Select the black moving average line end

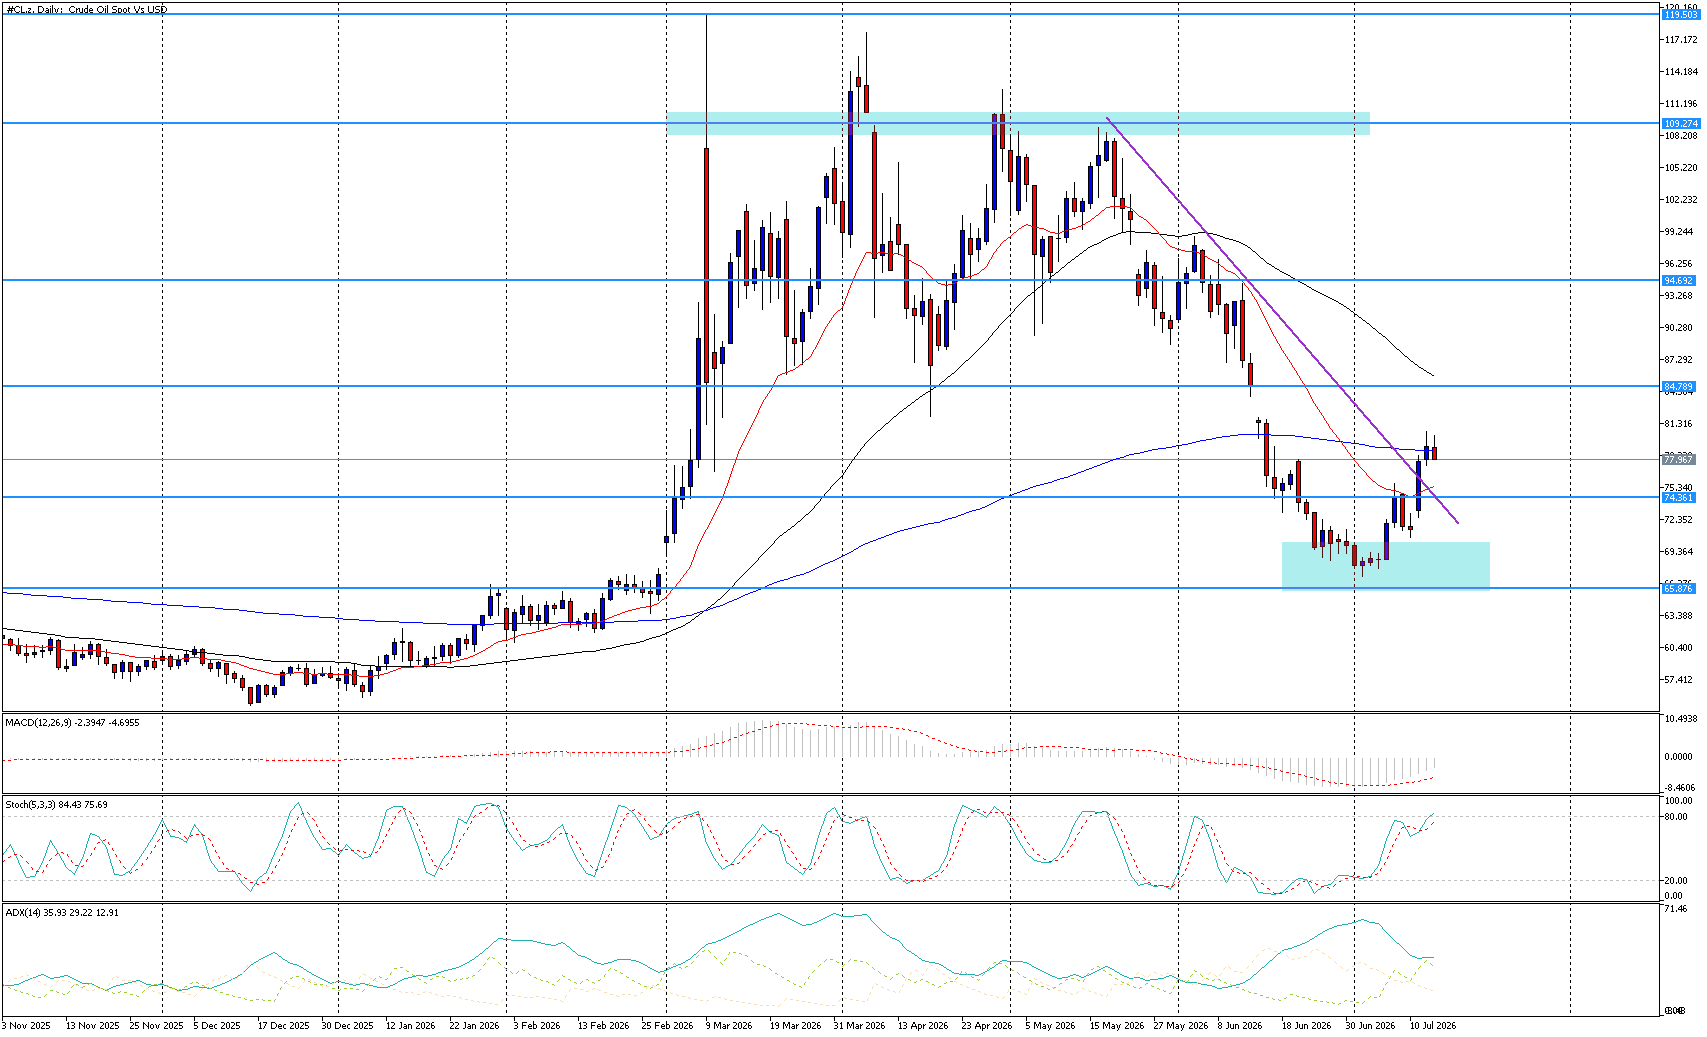coord(1432,376)
